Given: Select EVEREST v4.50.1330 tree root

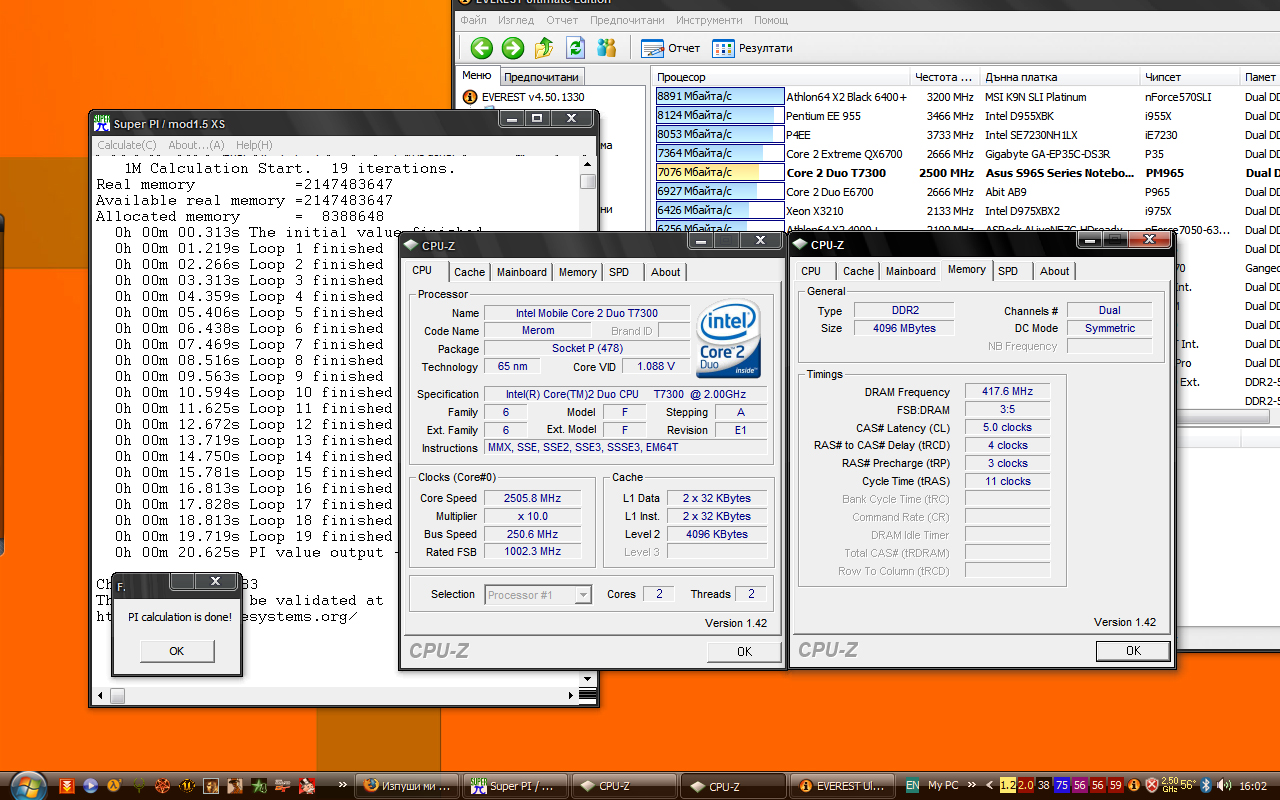Looking at the screenshot, I should [524, 97].
